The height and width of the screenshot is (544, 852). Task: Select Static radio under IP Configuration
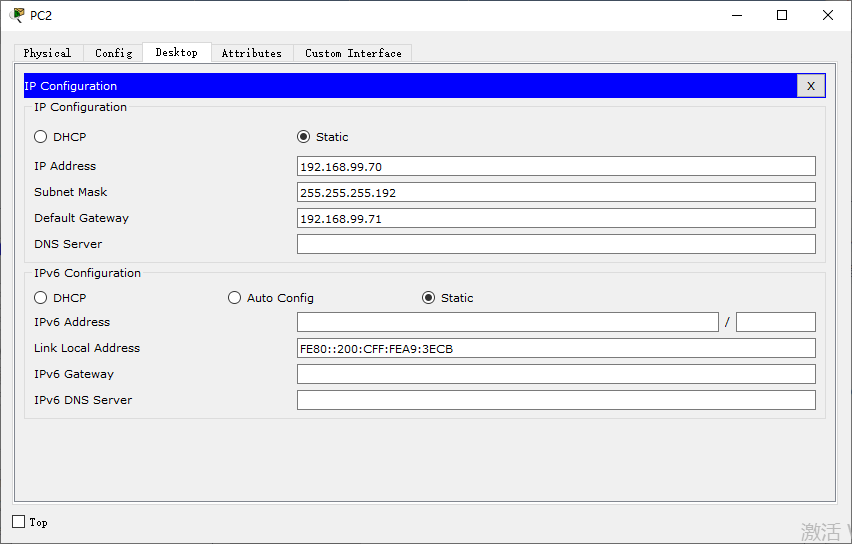click(304, 137)
